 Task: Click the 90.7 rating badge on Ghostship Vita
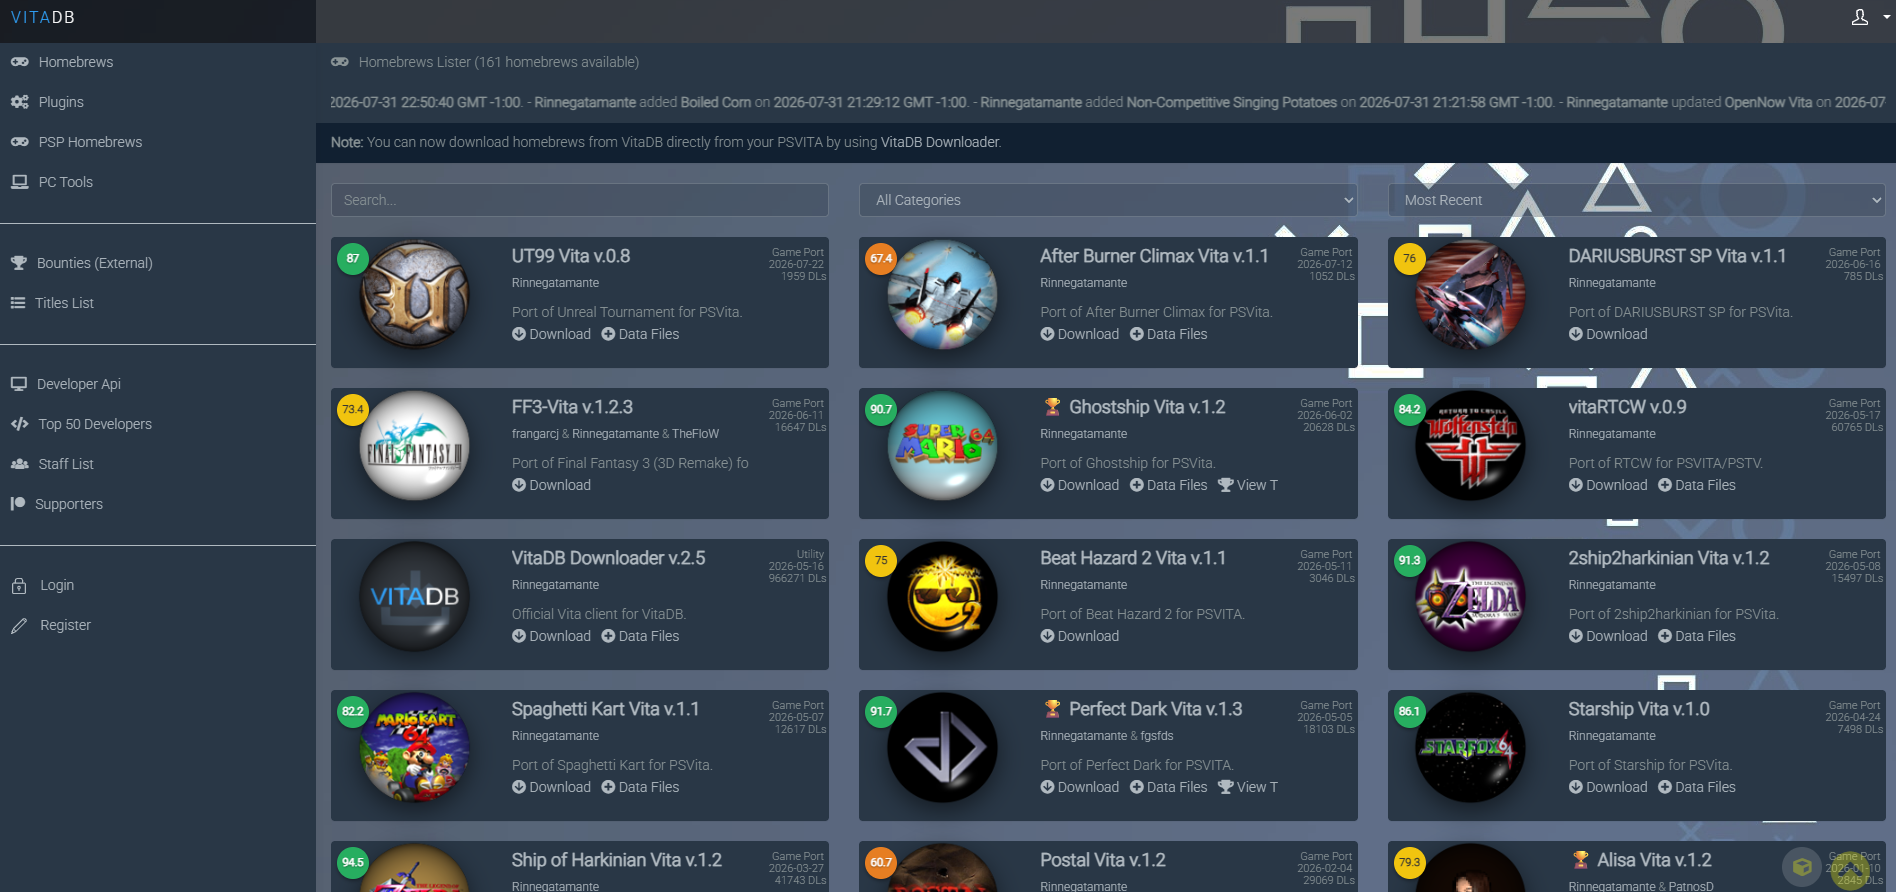881,409
